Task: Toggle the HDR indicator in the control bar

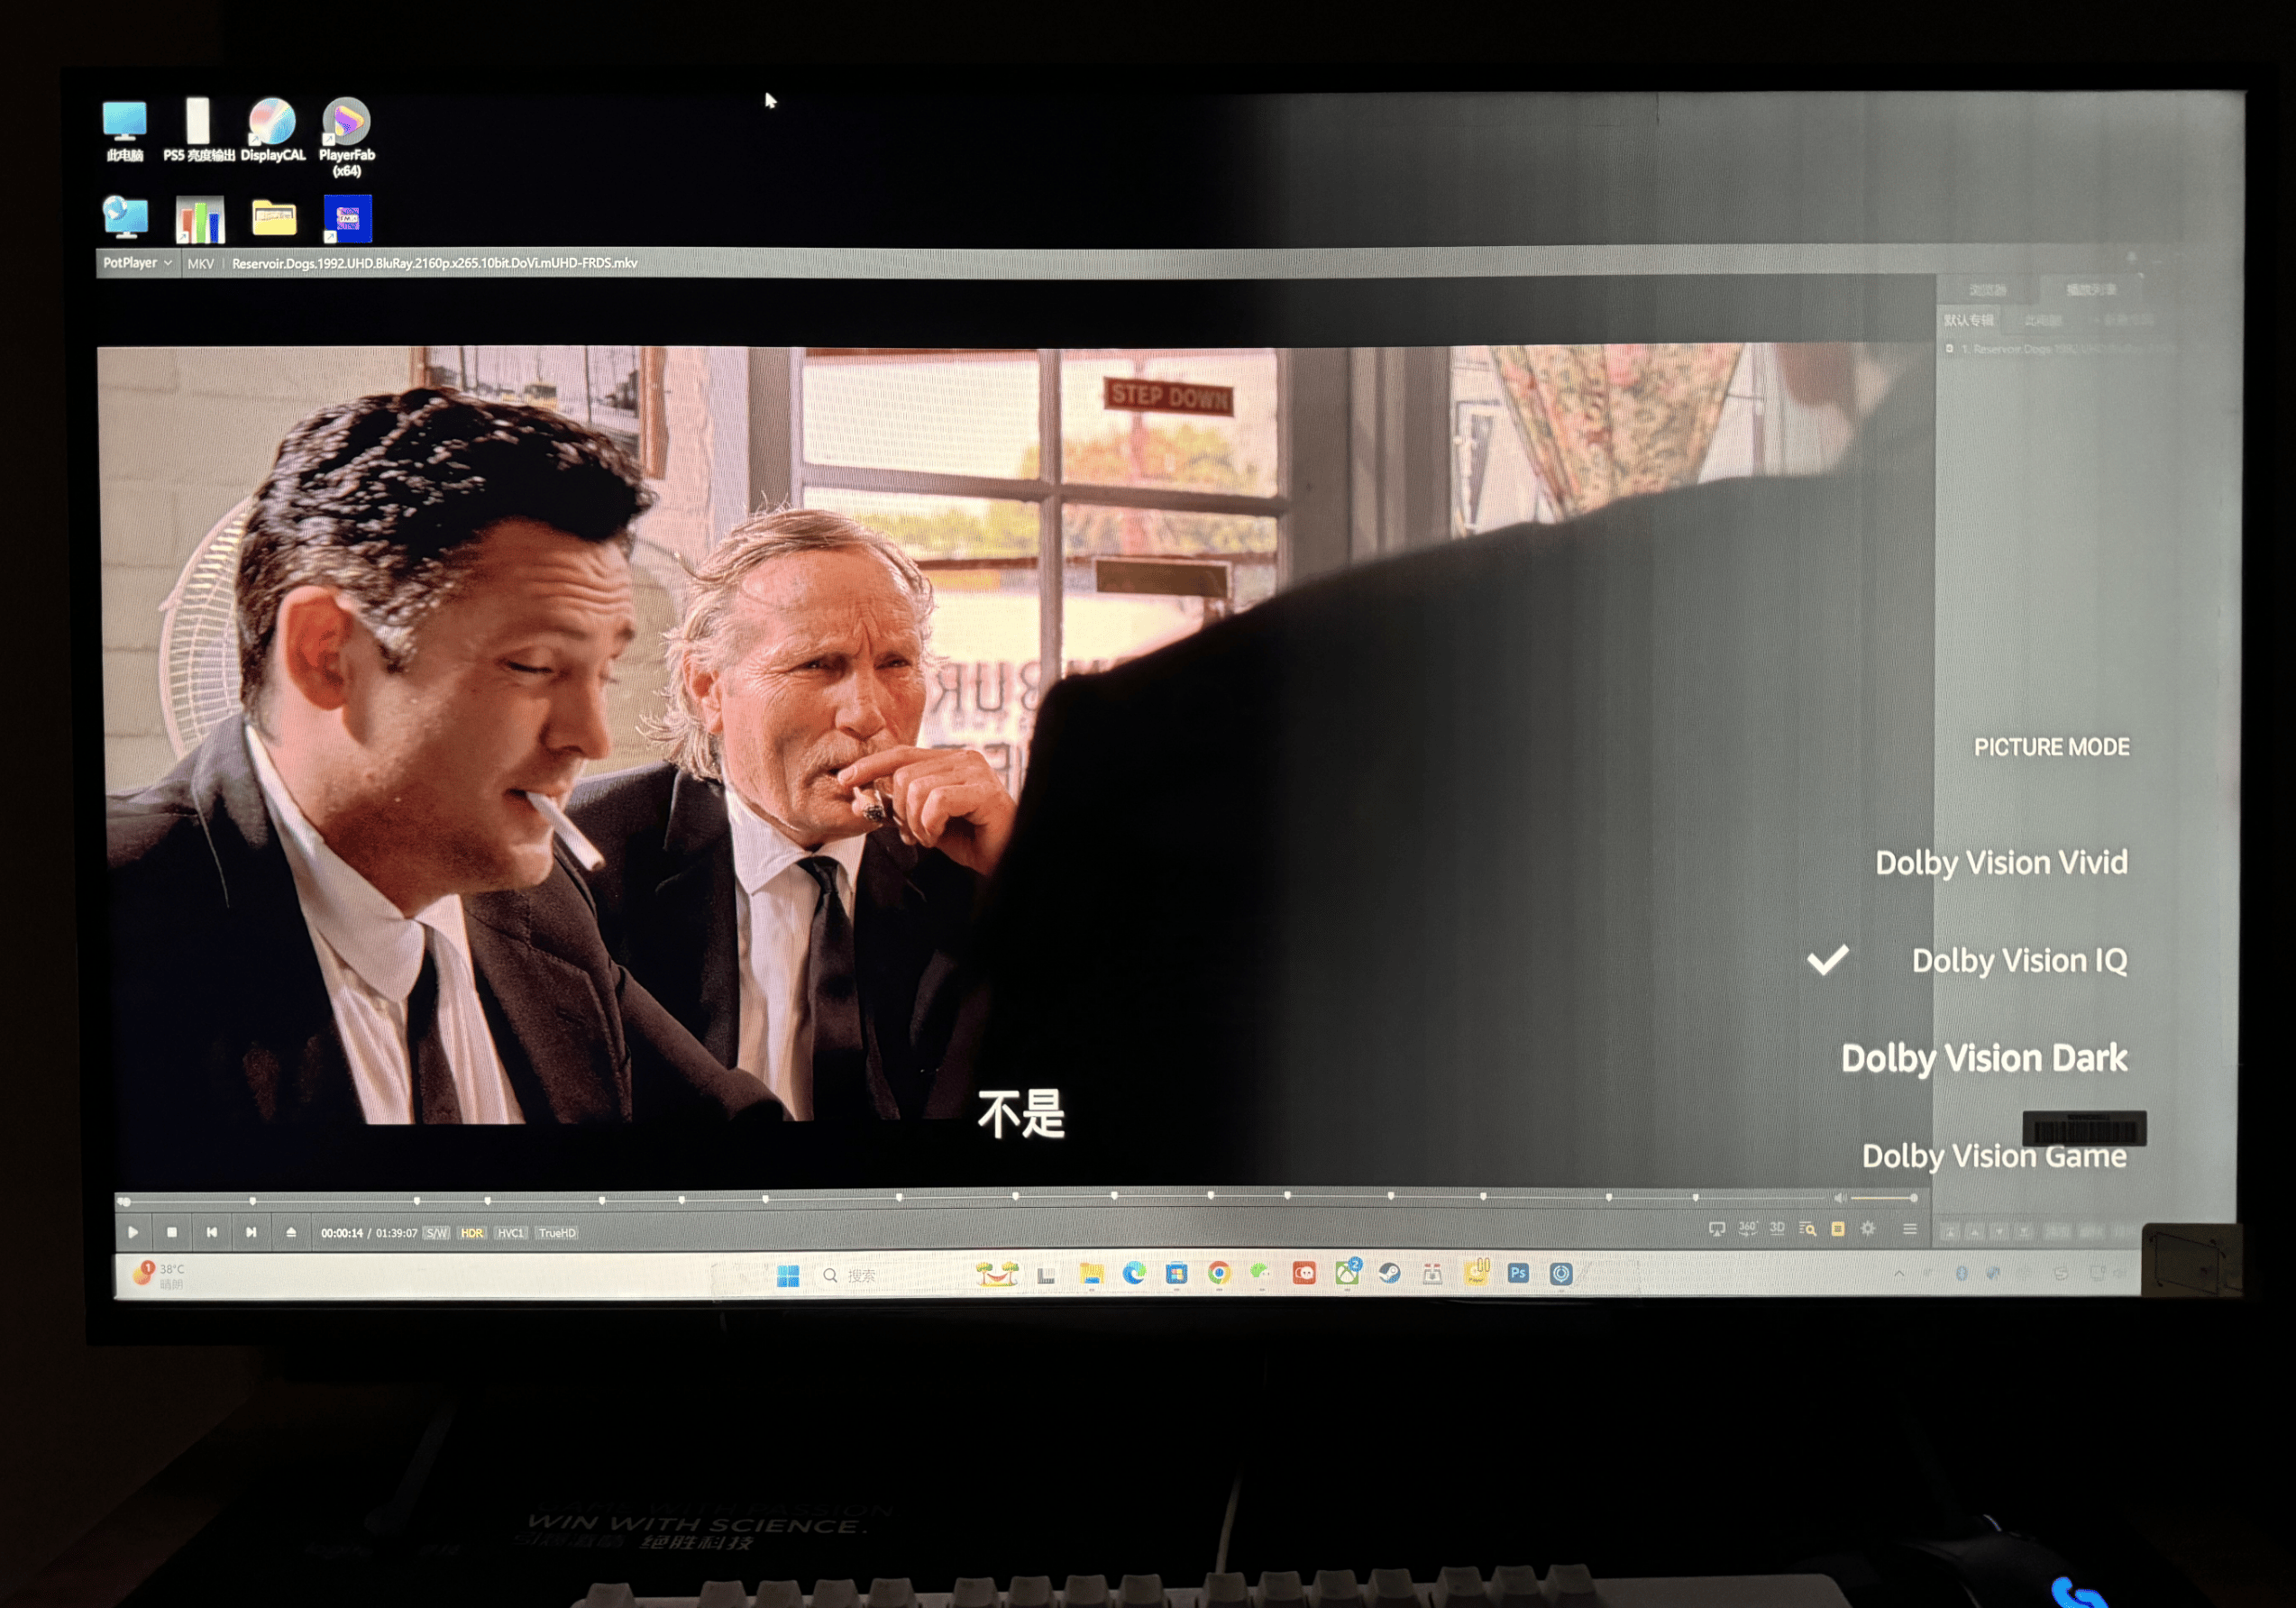Action: pyautogui.click(x=472, y=1233)
